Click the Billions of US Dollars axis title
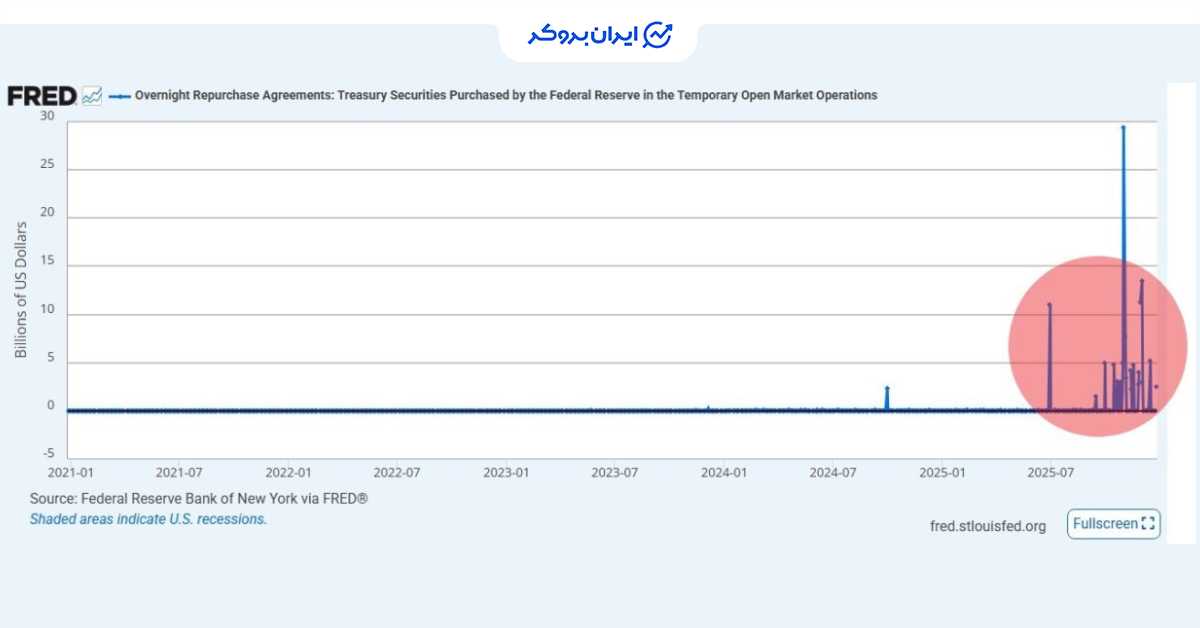Image resolution: width=1200 pixels, height=628 pixels. click(x=21, y=290)
